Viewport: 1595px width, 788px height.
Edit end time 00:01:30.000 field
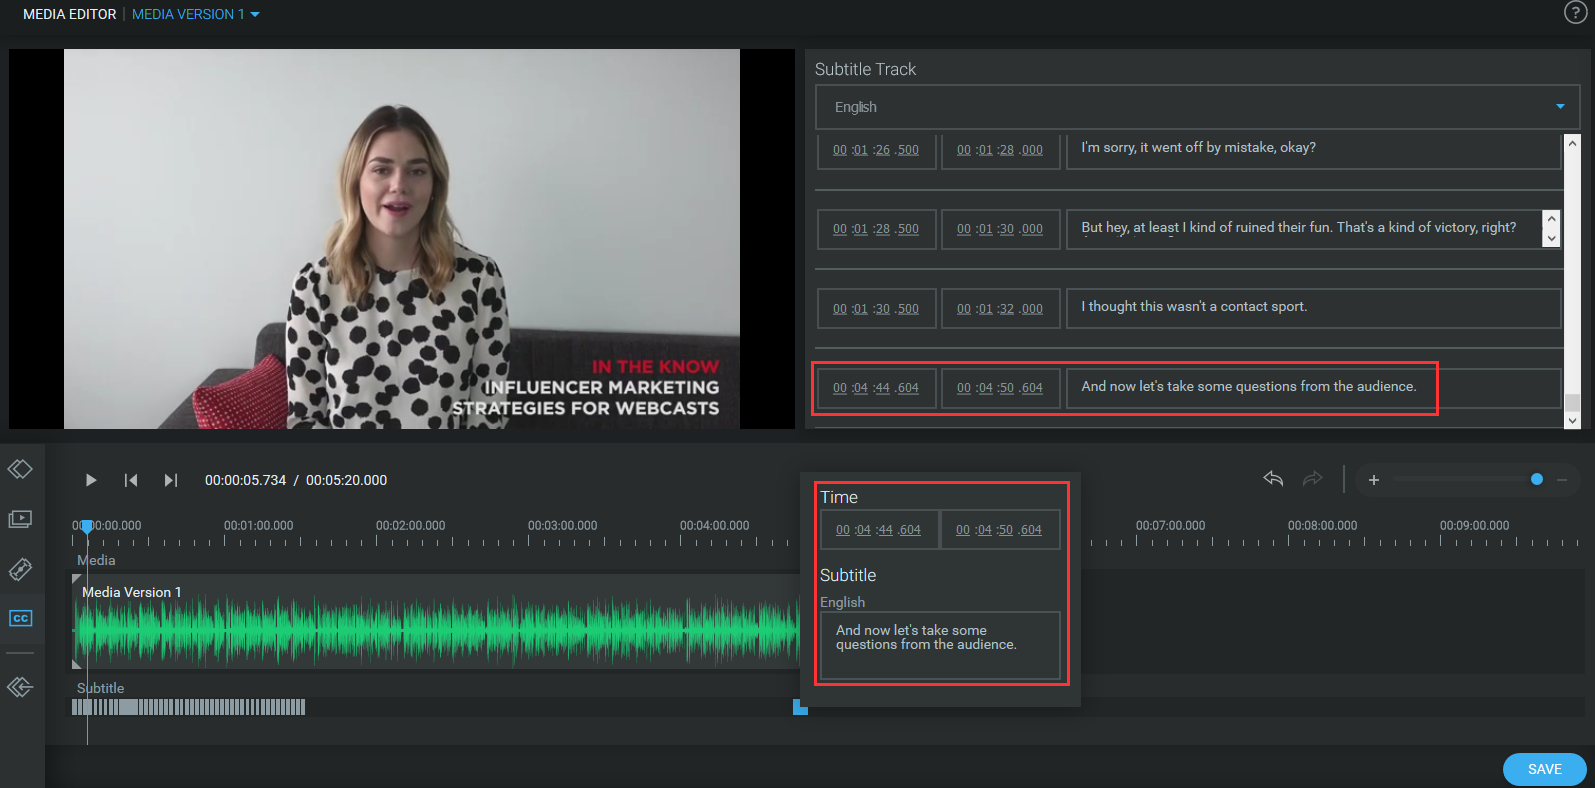[1000, 229]
